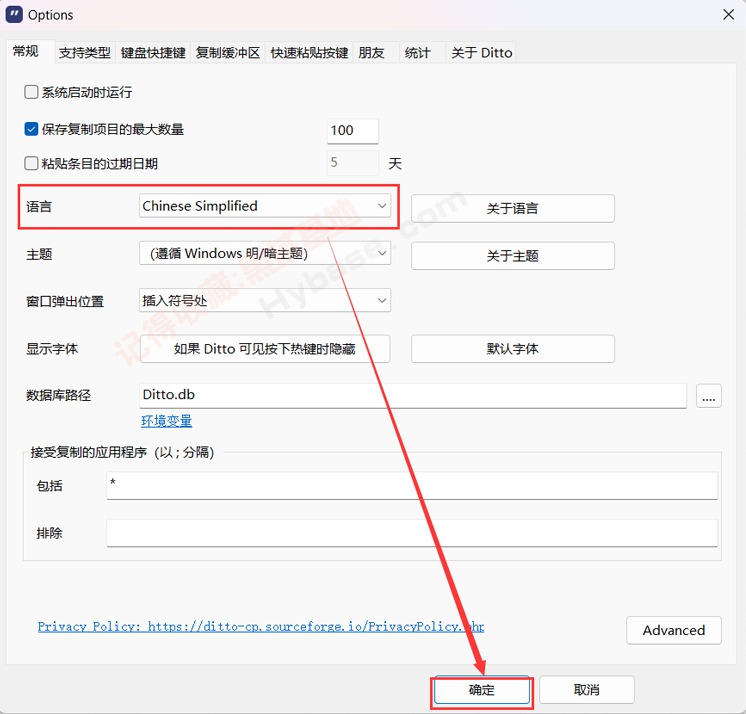Click the 关于主题 button
The height and width of the screenshot is (714, 746).
[512, 256]
